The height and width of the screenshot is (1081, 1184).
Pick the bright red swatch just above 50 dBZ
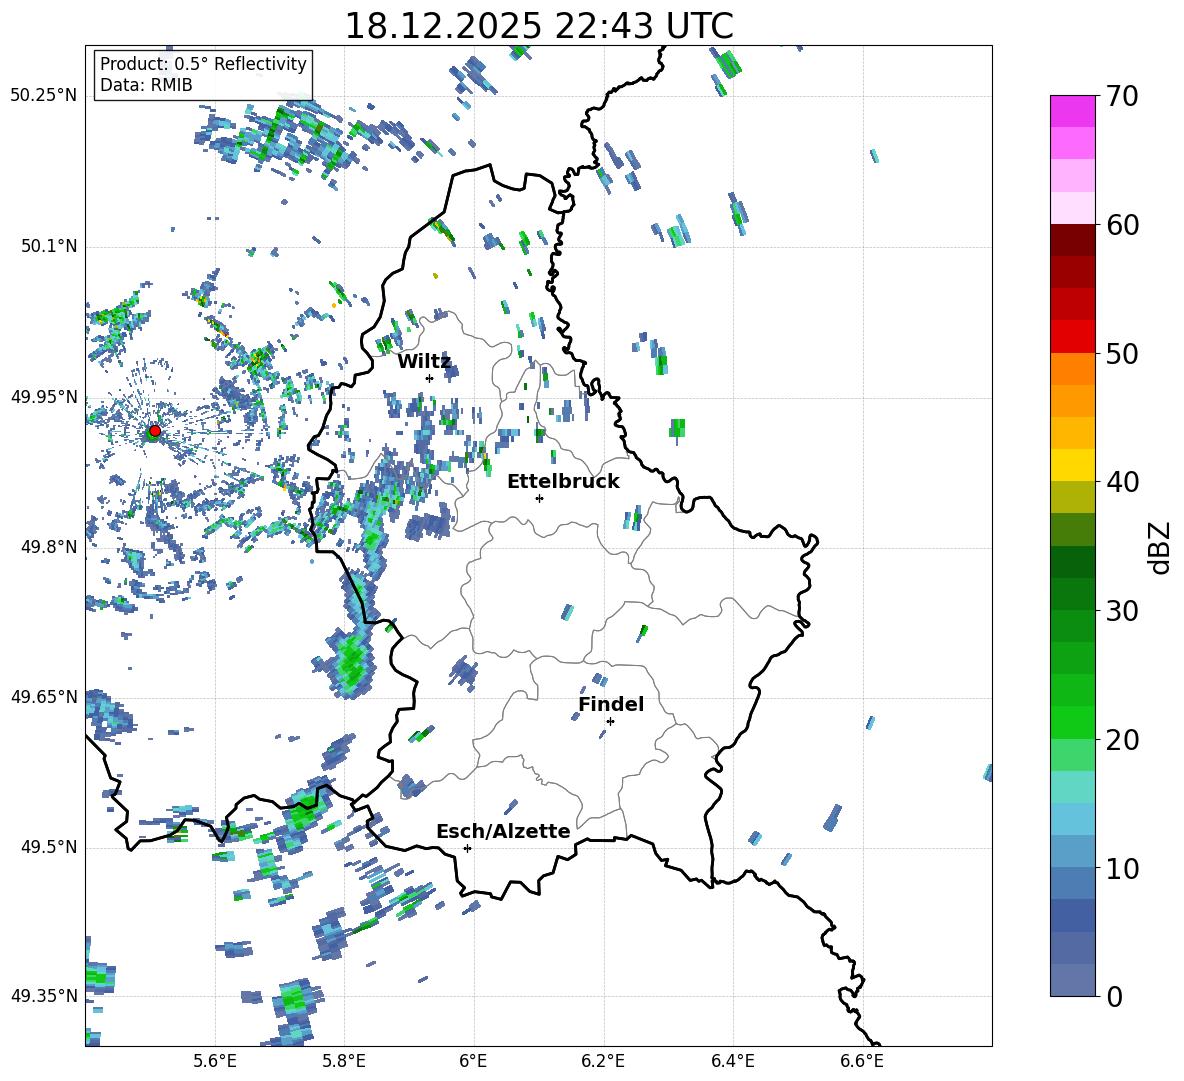click(x=1072, y=336)
